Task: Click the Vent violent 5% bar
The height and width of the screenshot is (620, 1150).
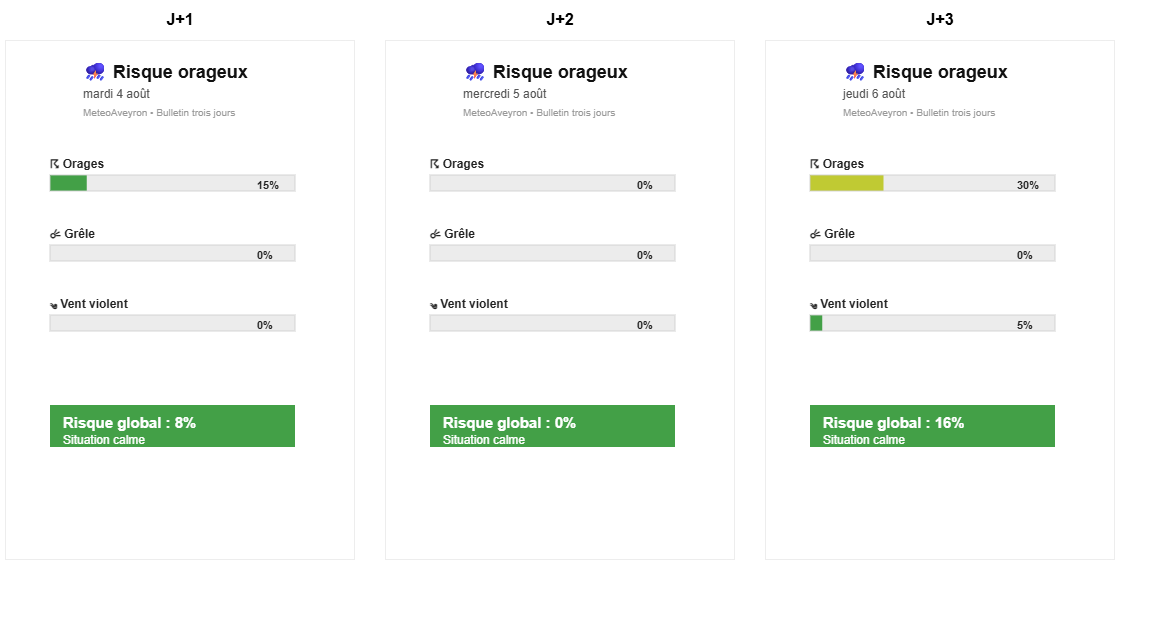Action: [932, 324]
